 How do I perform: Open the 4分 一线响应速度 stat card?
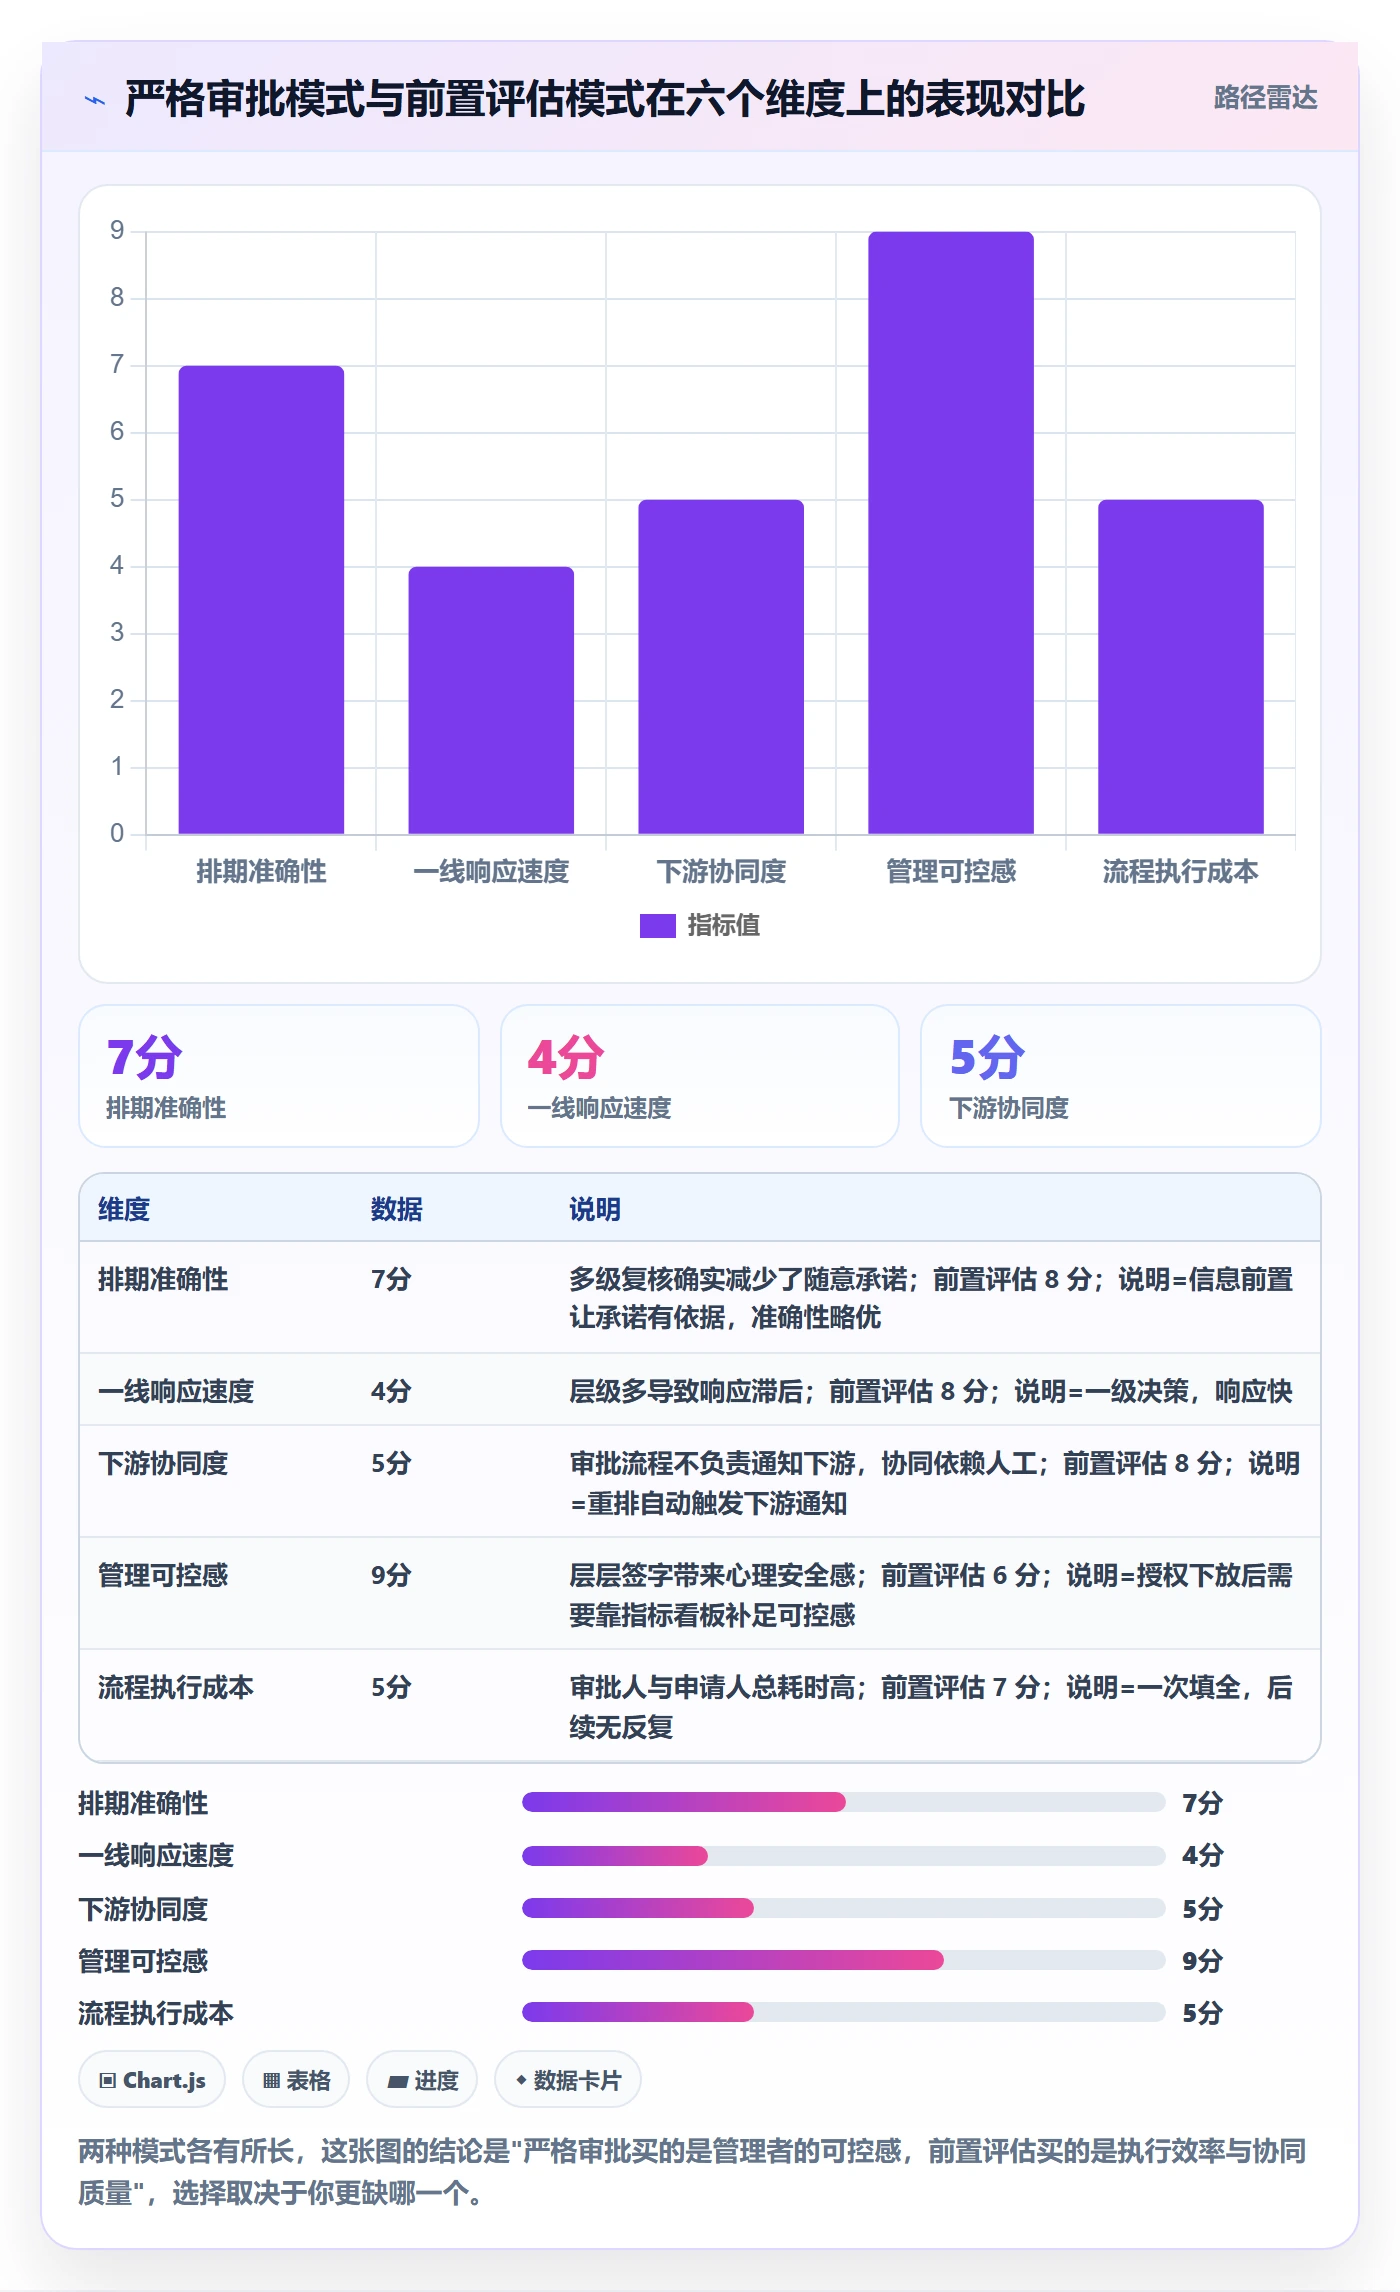click(700, 1076)
